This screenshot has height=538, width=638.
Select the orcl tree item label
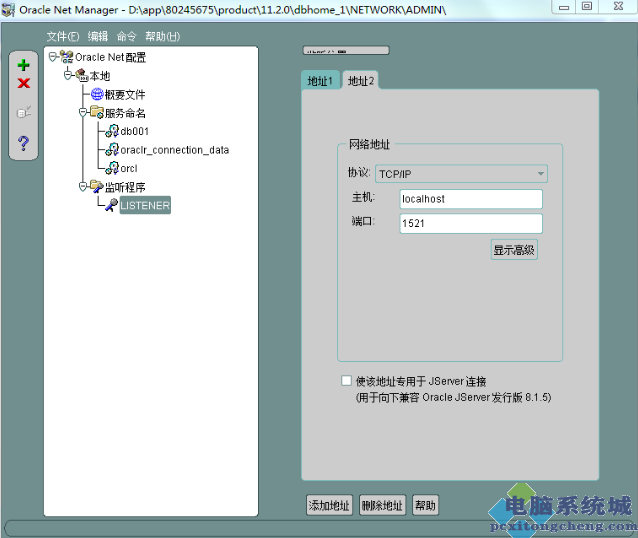[129, 168]
